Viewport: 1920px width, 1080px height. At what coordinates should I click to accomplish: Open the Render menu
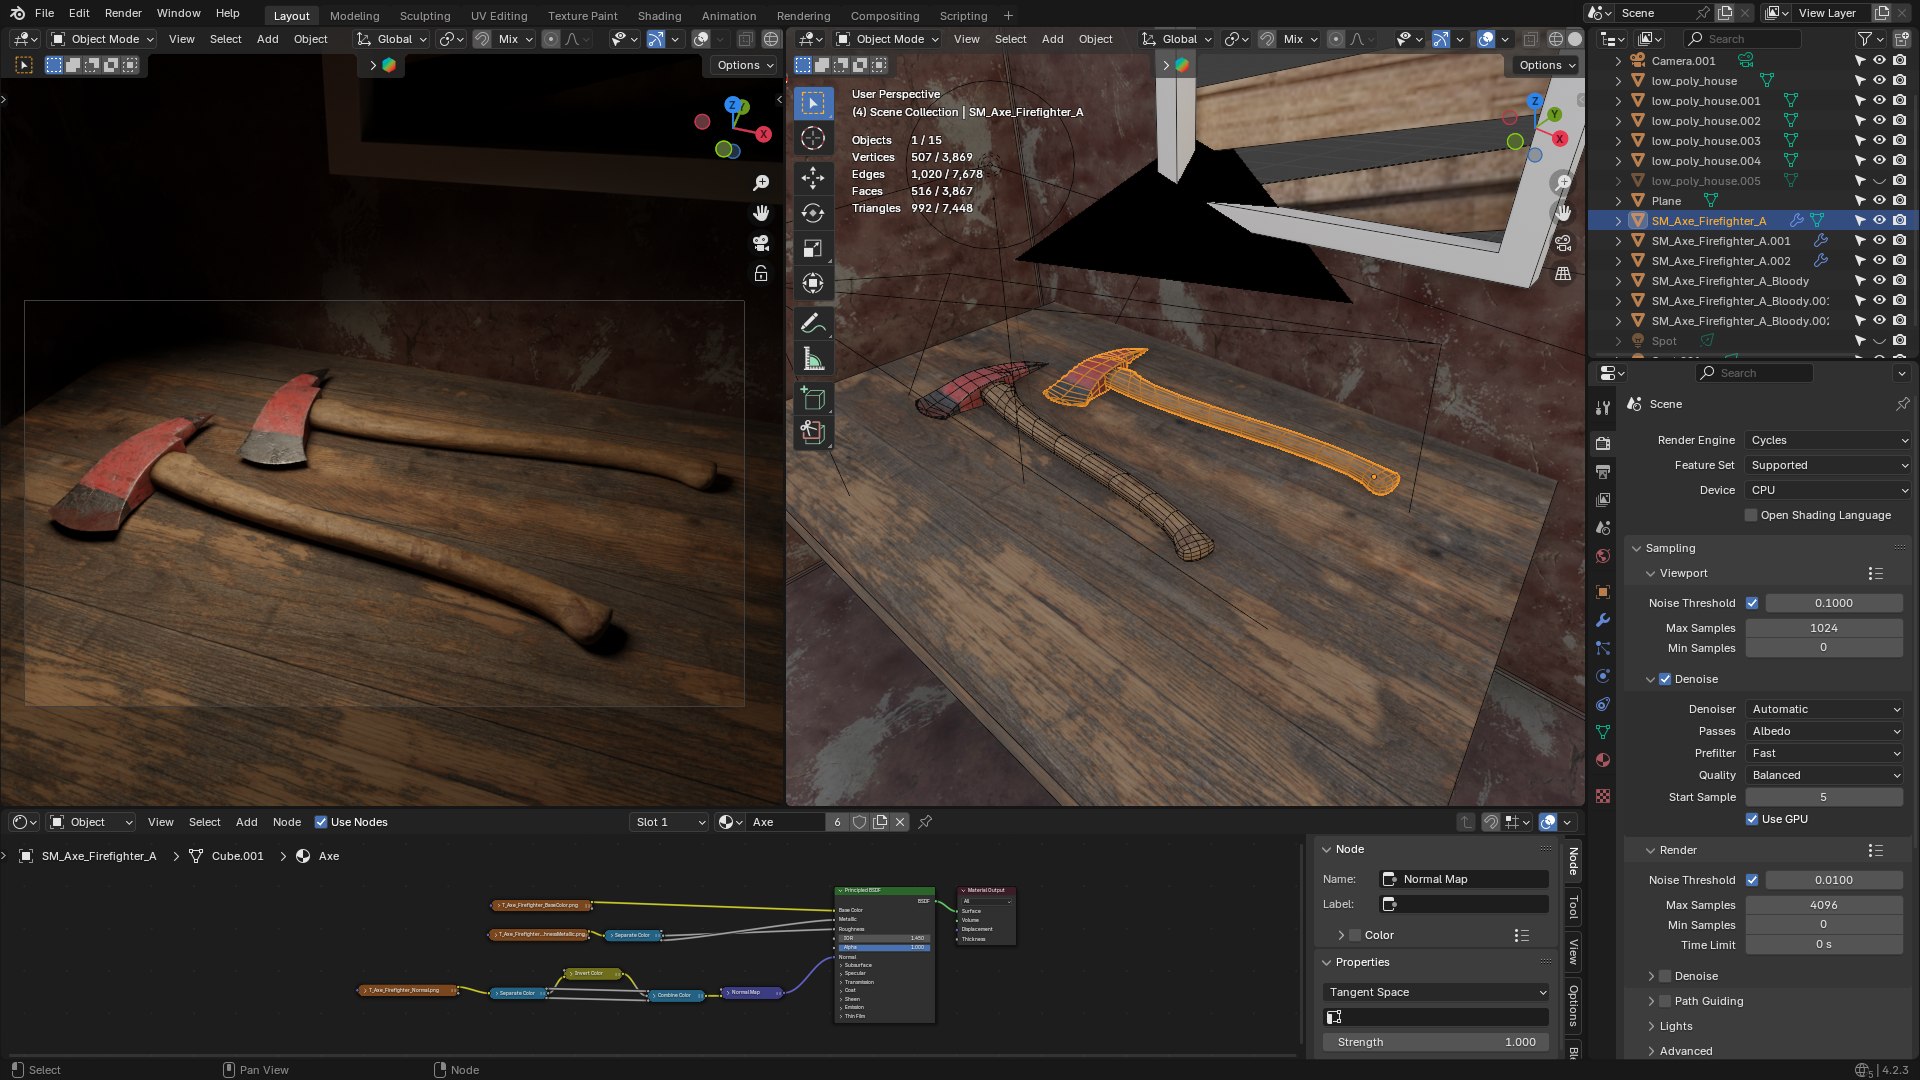pos(123,13)
